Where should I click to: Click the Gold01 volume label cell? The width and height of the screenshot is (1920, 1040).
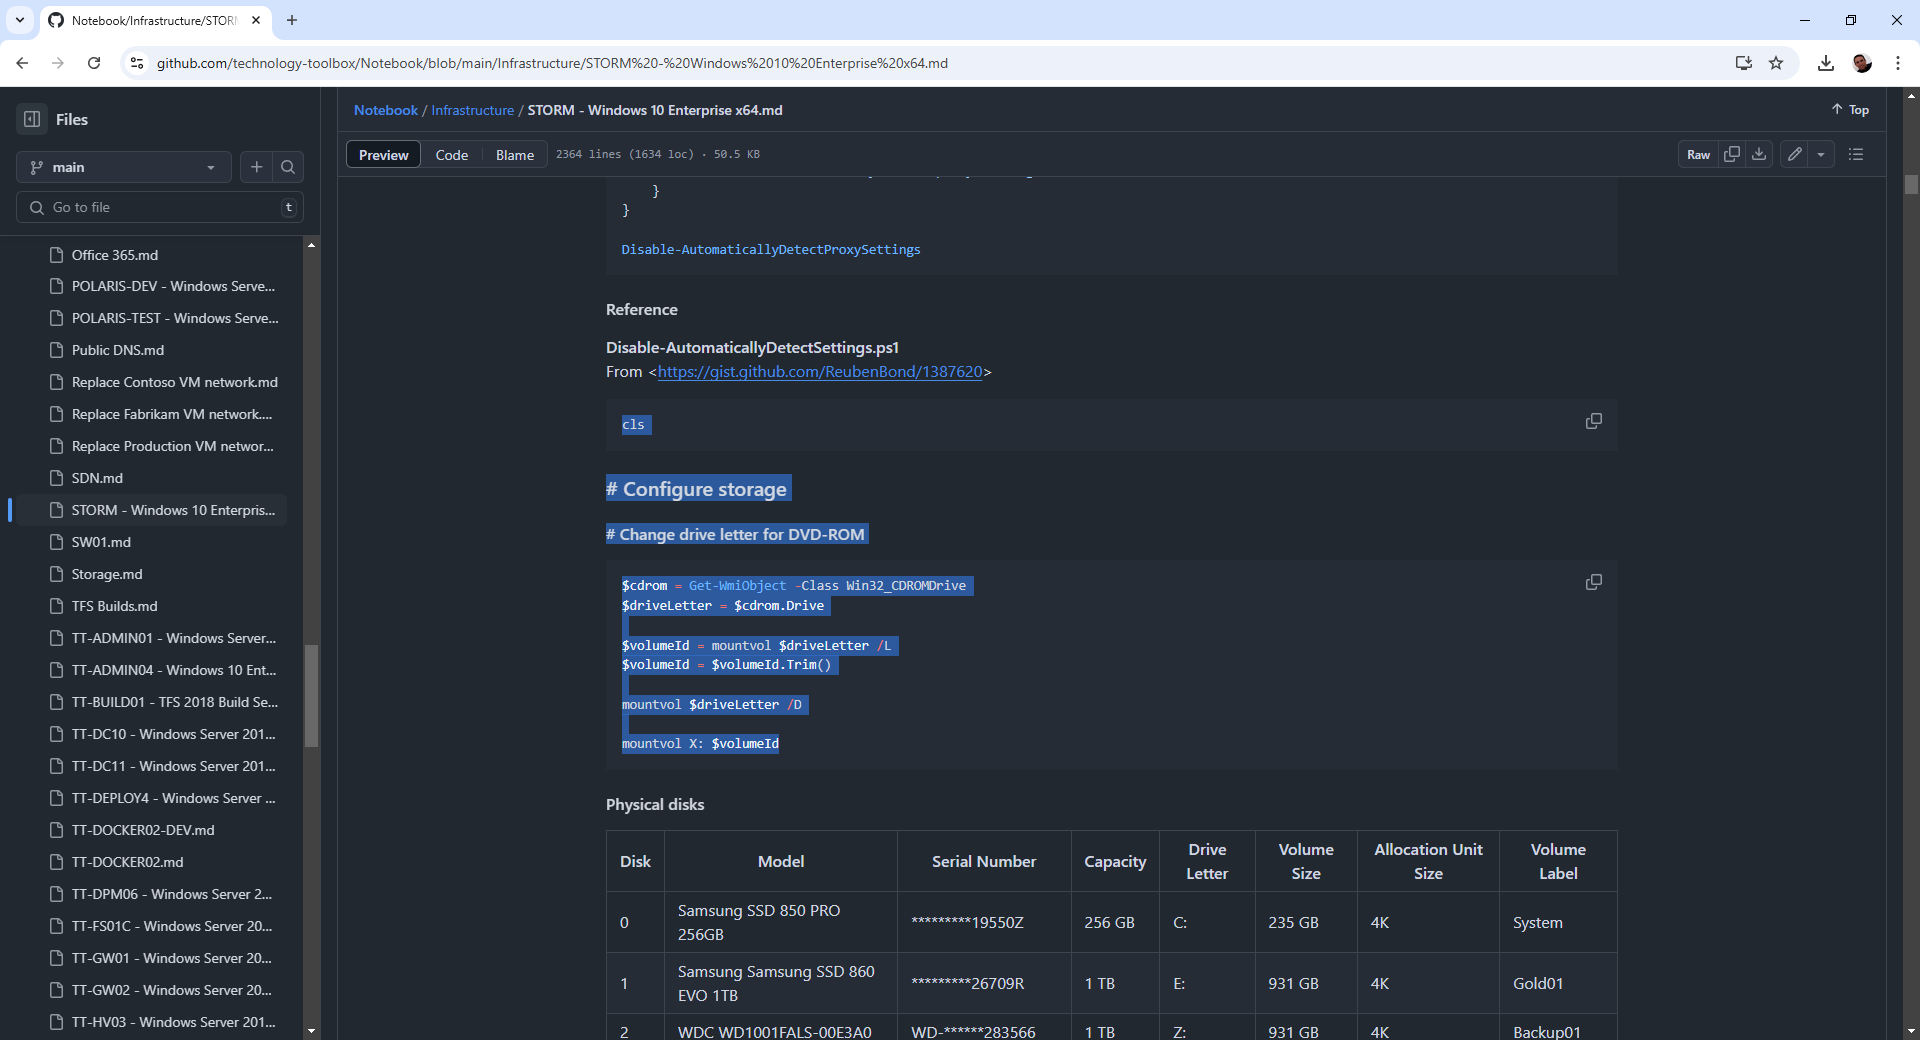[1558, 983]
